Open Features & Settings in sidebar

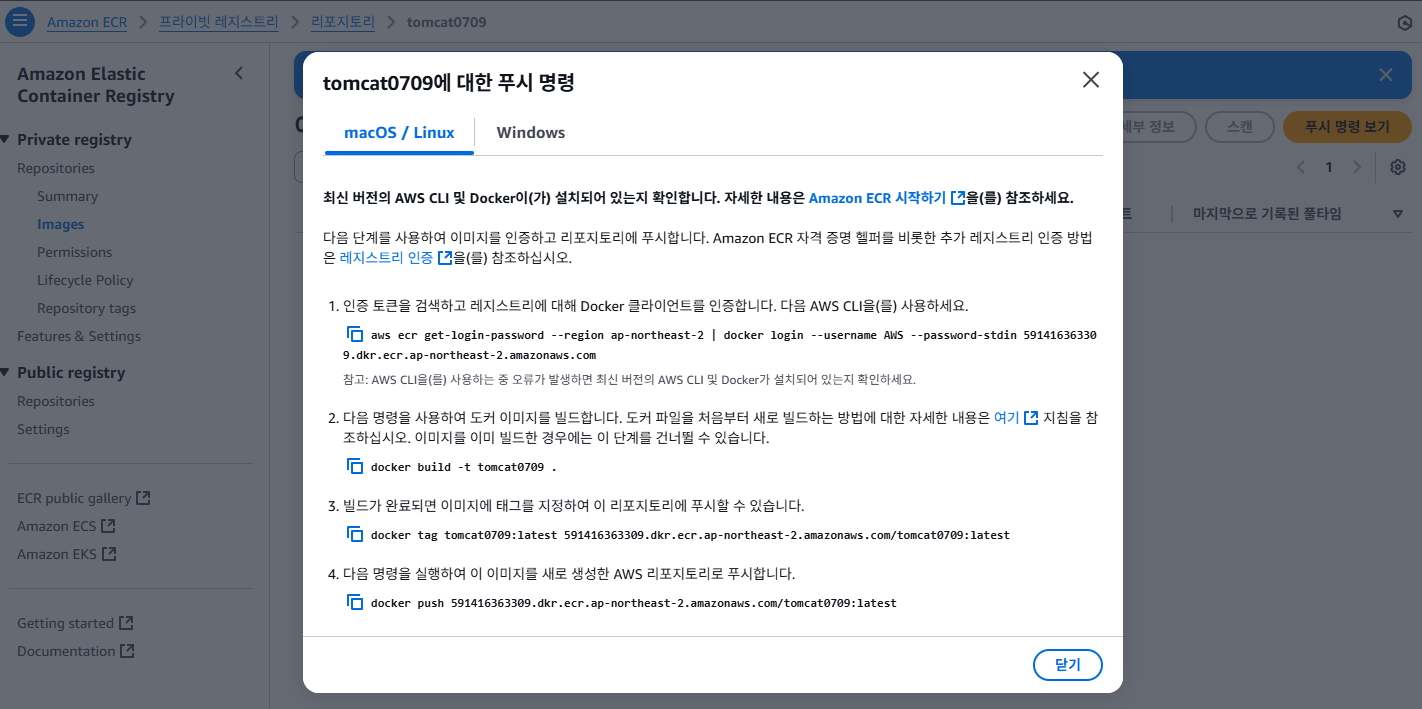79,336
